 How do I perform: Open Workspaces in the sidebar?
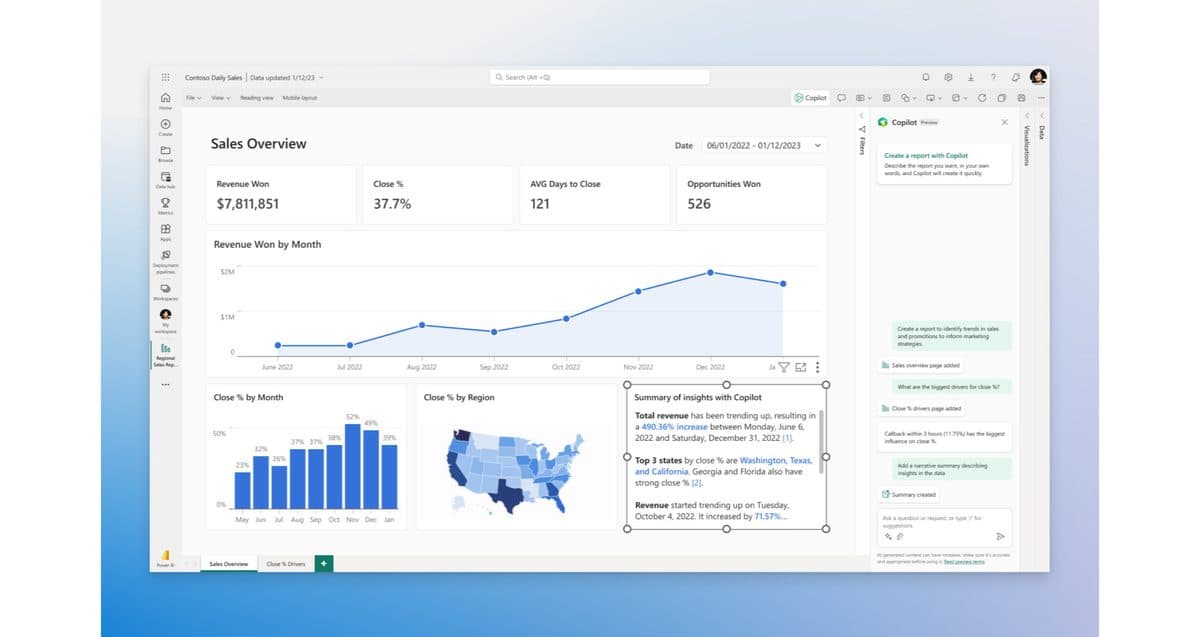pyautogui.click(x=165, y=292)
